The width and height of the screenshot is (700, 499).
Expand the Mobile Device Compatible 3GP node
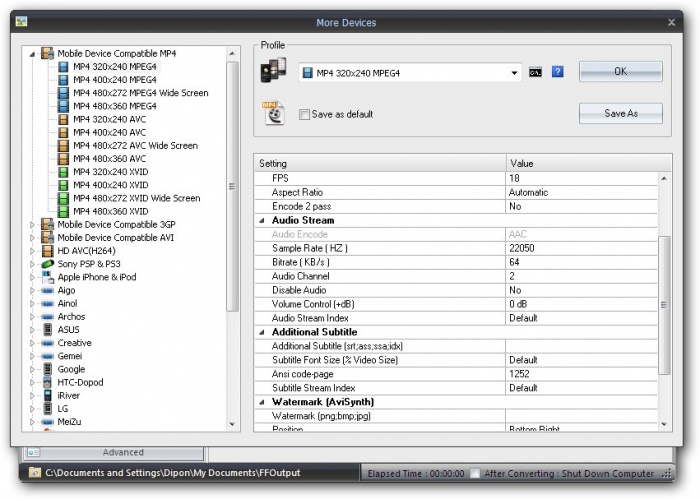(32, 225)
